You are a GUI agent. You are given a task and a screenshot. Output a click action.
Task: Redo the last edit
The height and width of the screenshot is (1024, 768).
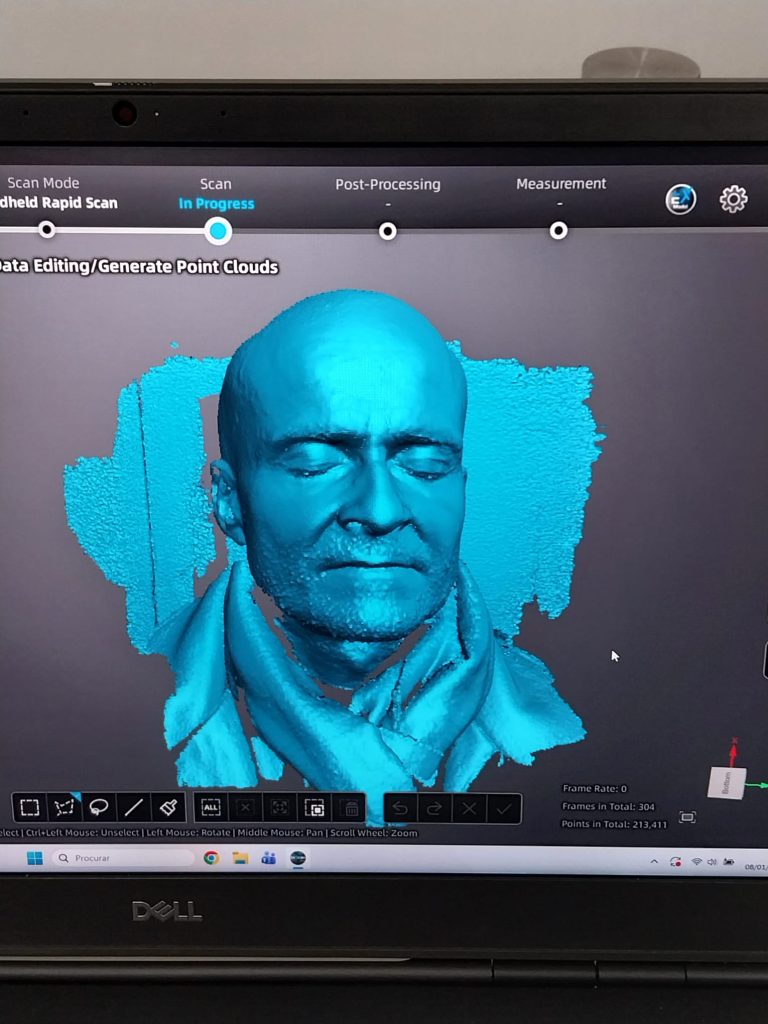coord(434,808)
